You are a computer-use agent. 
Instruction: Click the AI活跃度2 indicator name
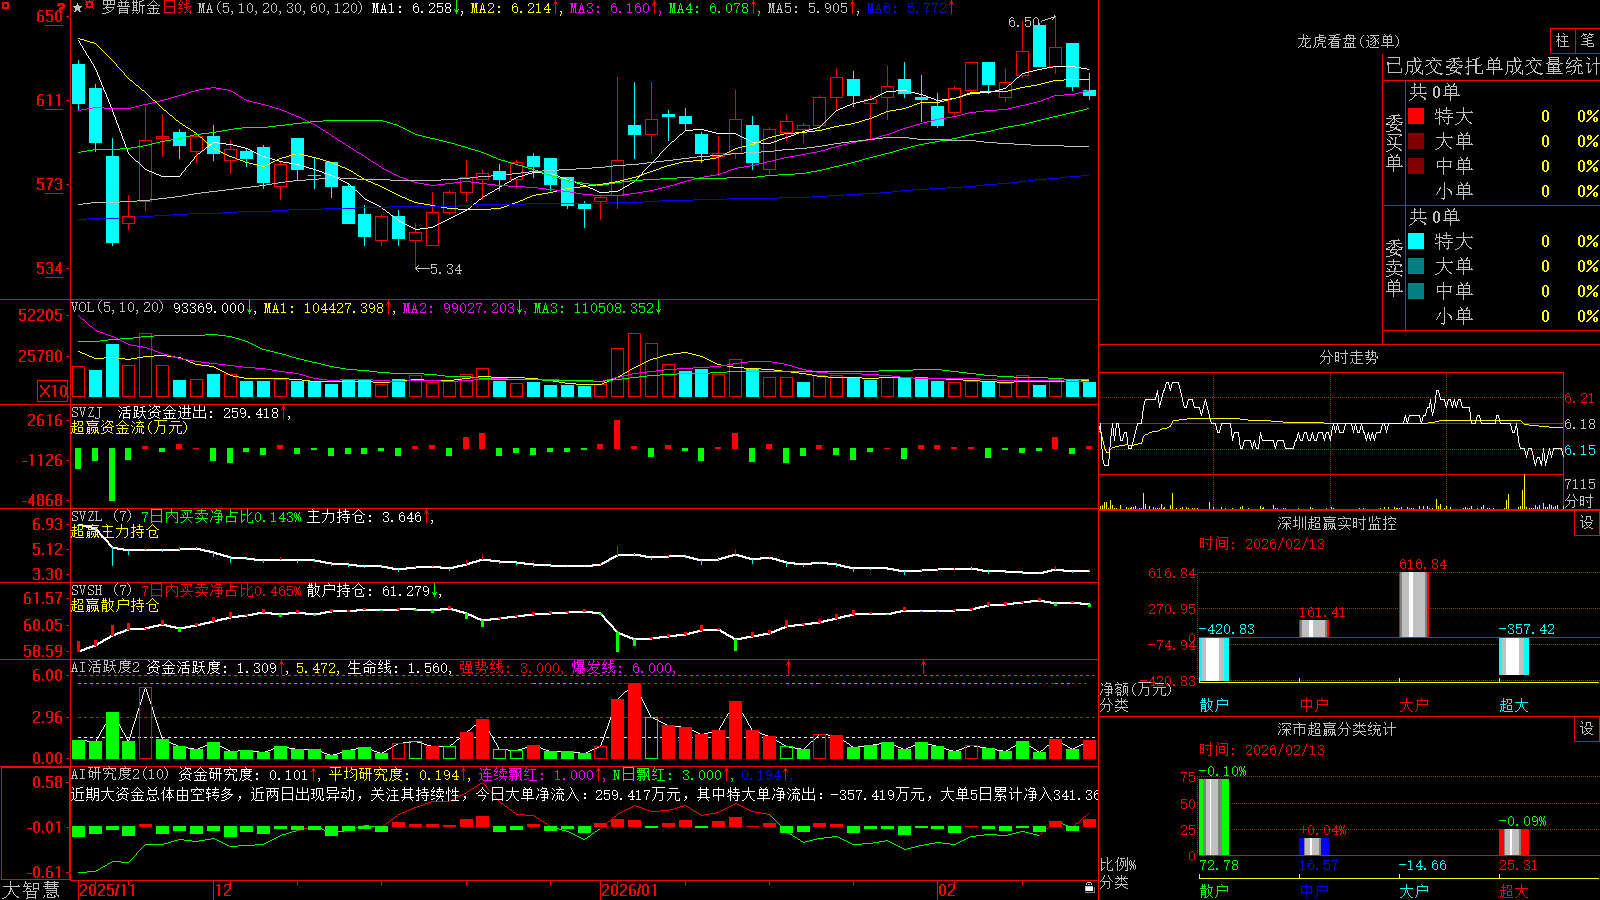click(x=106, y=667)
